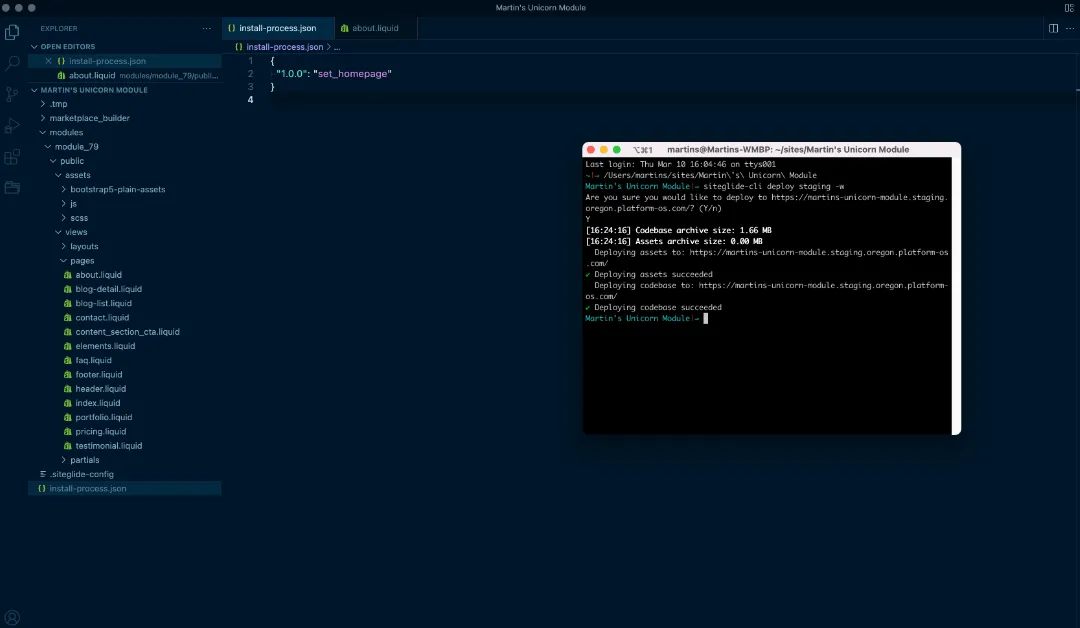Image resolution: width=1080 pixels, height=628 pixels.
Task: Open the Search view in activity bar
Action: click(13, 63)
